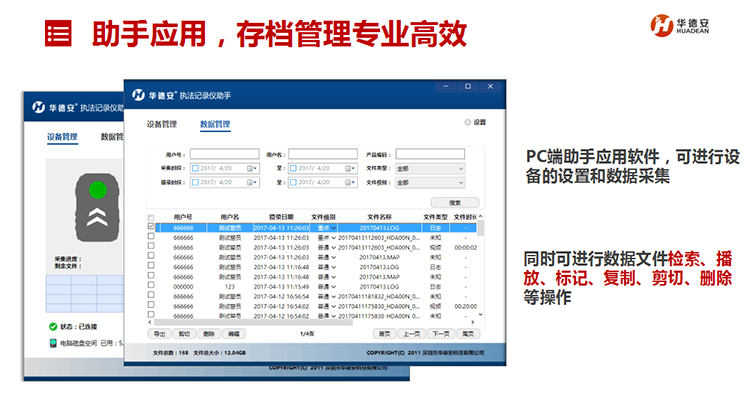This screenshot has height=397, width=750.
Task: Open level dropdown of the user 000000 row
Action: point(333,287)
